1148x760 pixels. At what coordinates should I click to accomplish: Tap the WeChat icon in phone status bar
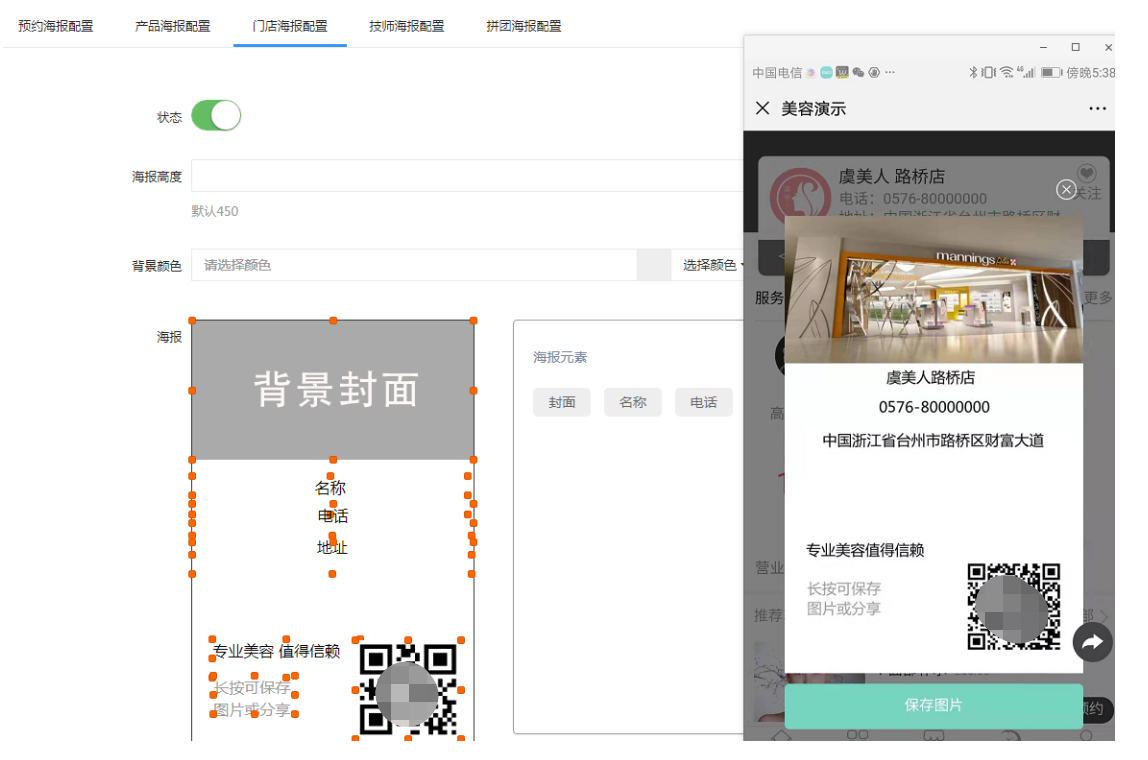pyautogui.click(x=858, y=72)
